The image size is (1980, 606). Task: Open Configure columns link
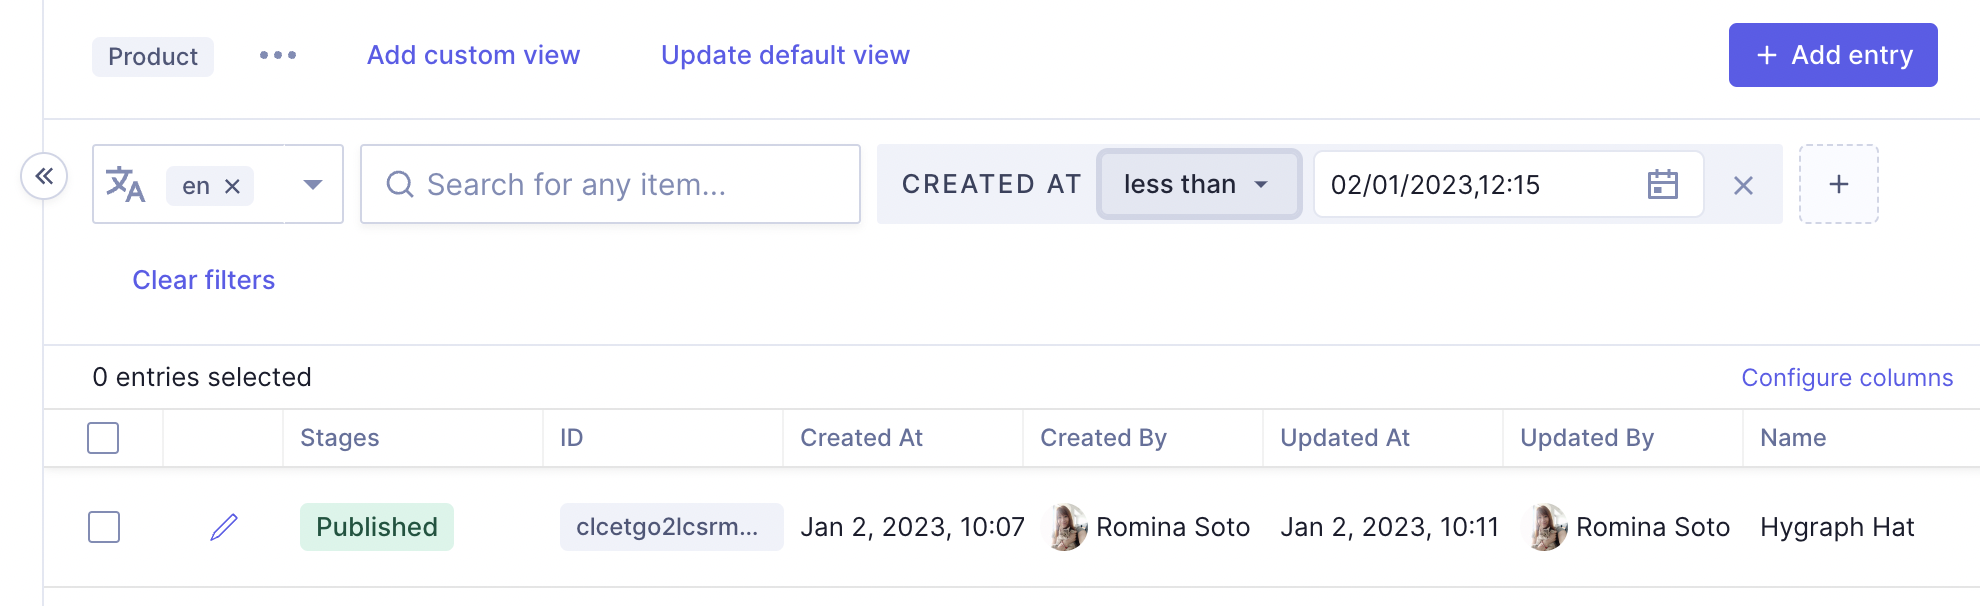point(1846,378)
